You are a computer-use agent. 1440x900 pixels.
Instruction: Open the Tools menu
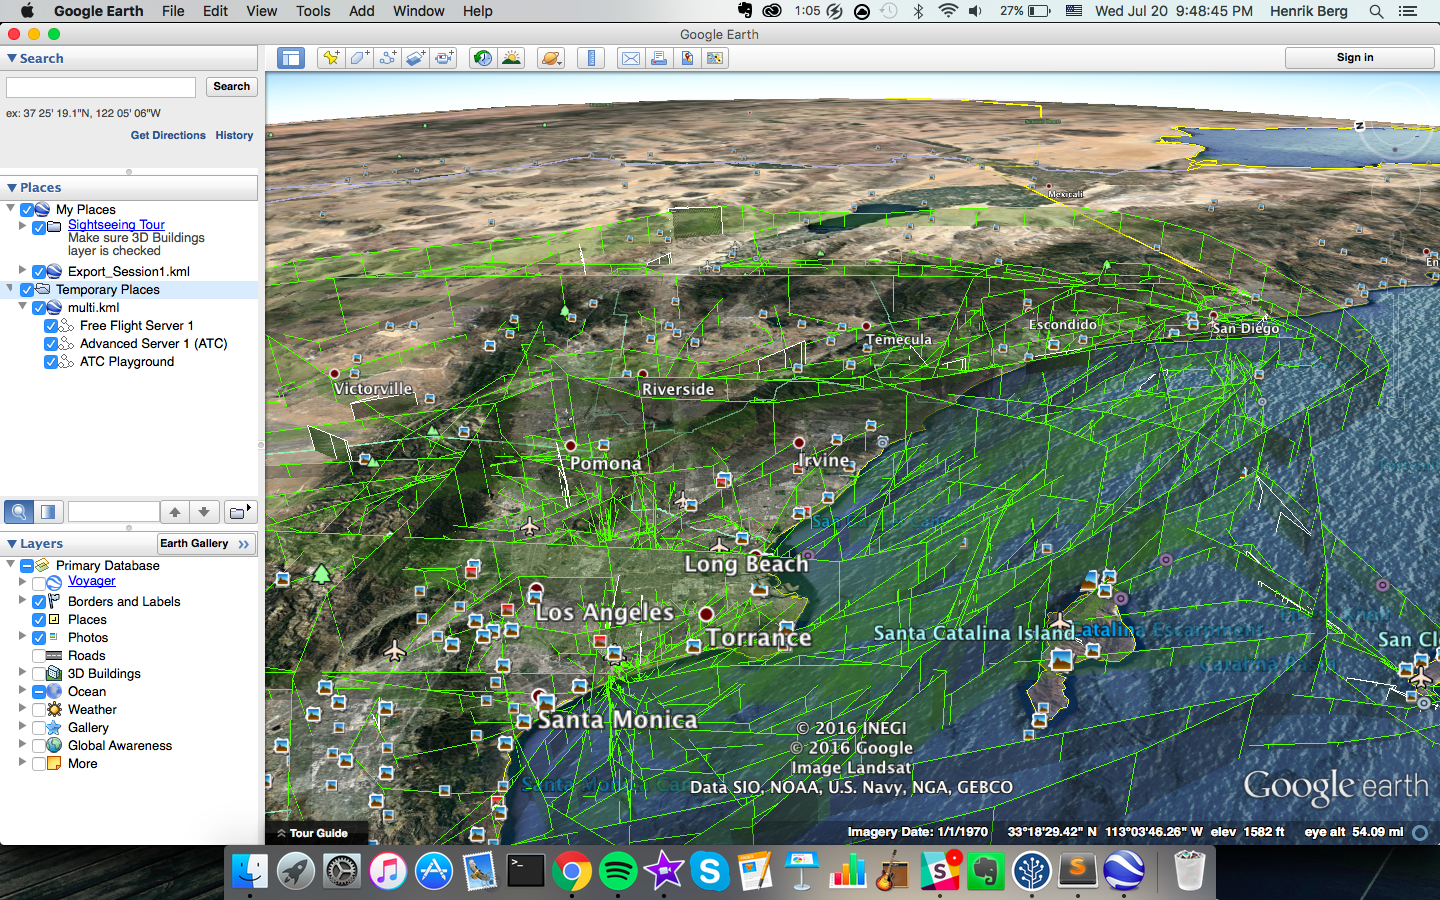[x=313, y=11]
